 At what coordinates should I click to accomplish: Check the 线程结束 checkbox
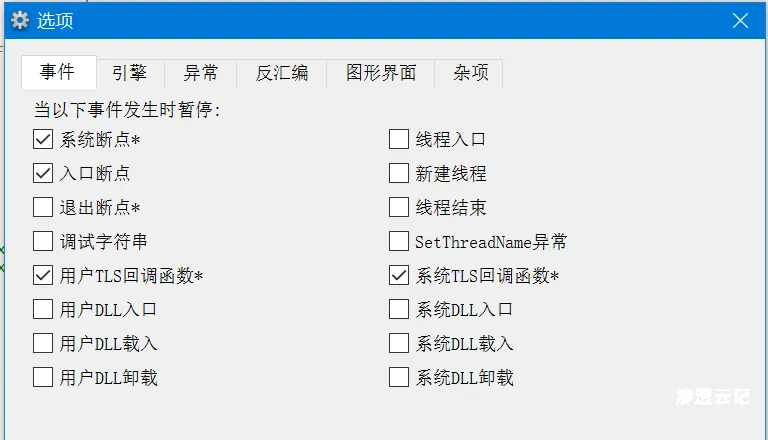pos(399,207)
